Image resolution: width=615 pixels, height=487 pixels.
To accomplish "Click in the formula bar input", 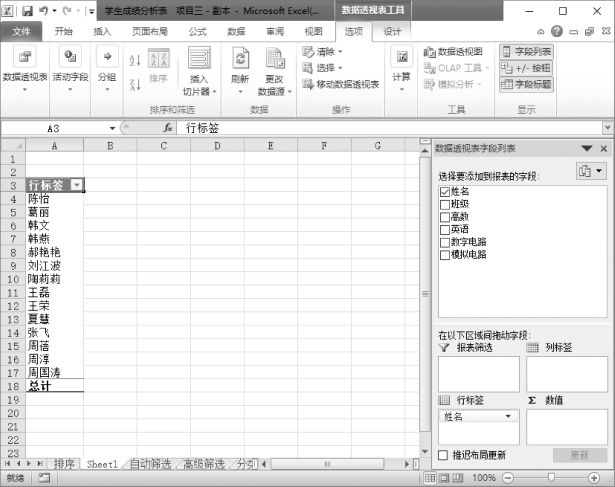I will [x=389, y=128].
